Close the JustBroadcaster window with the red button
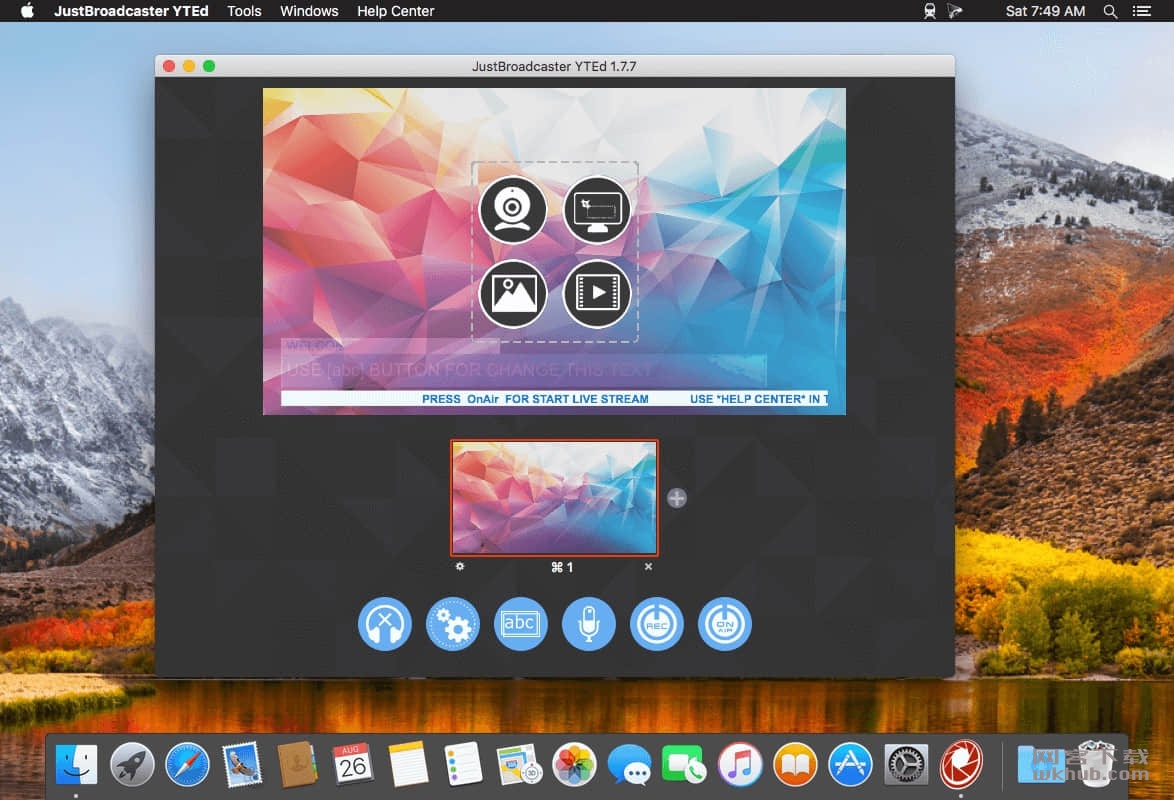1174x800 pixels. [169, 66]
